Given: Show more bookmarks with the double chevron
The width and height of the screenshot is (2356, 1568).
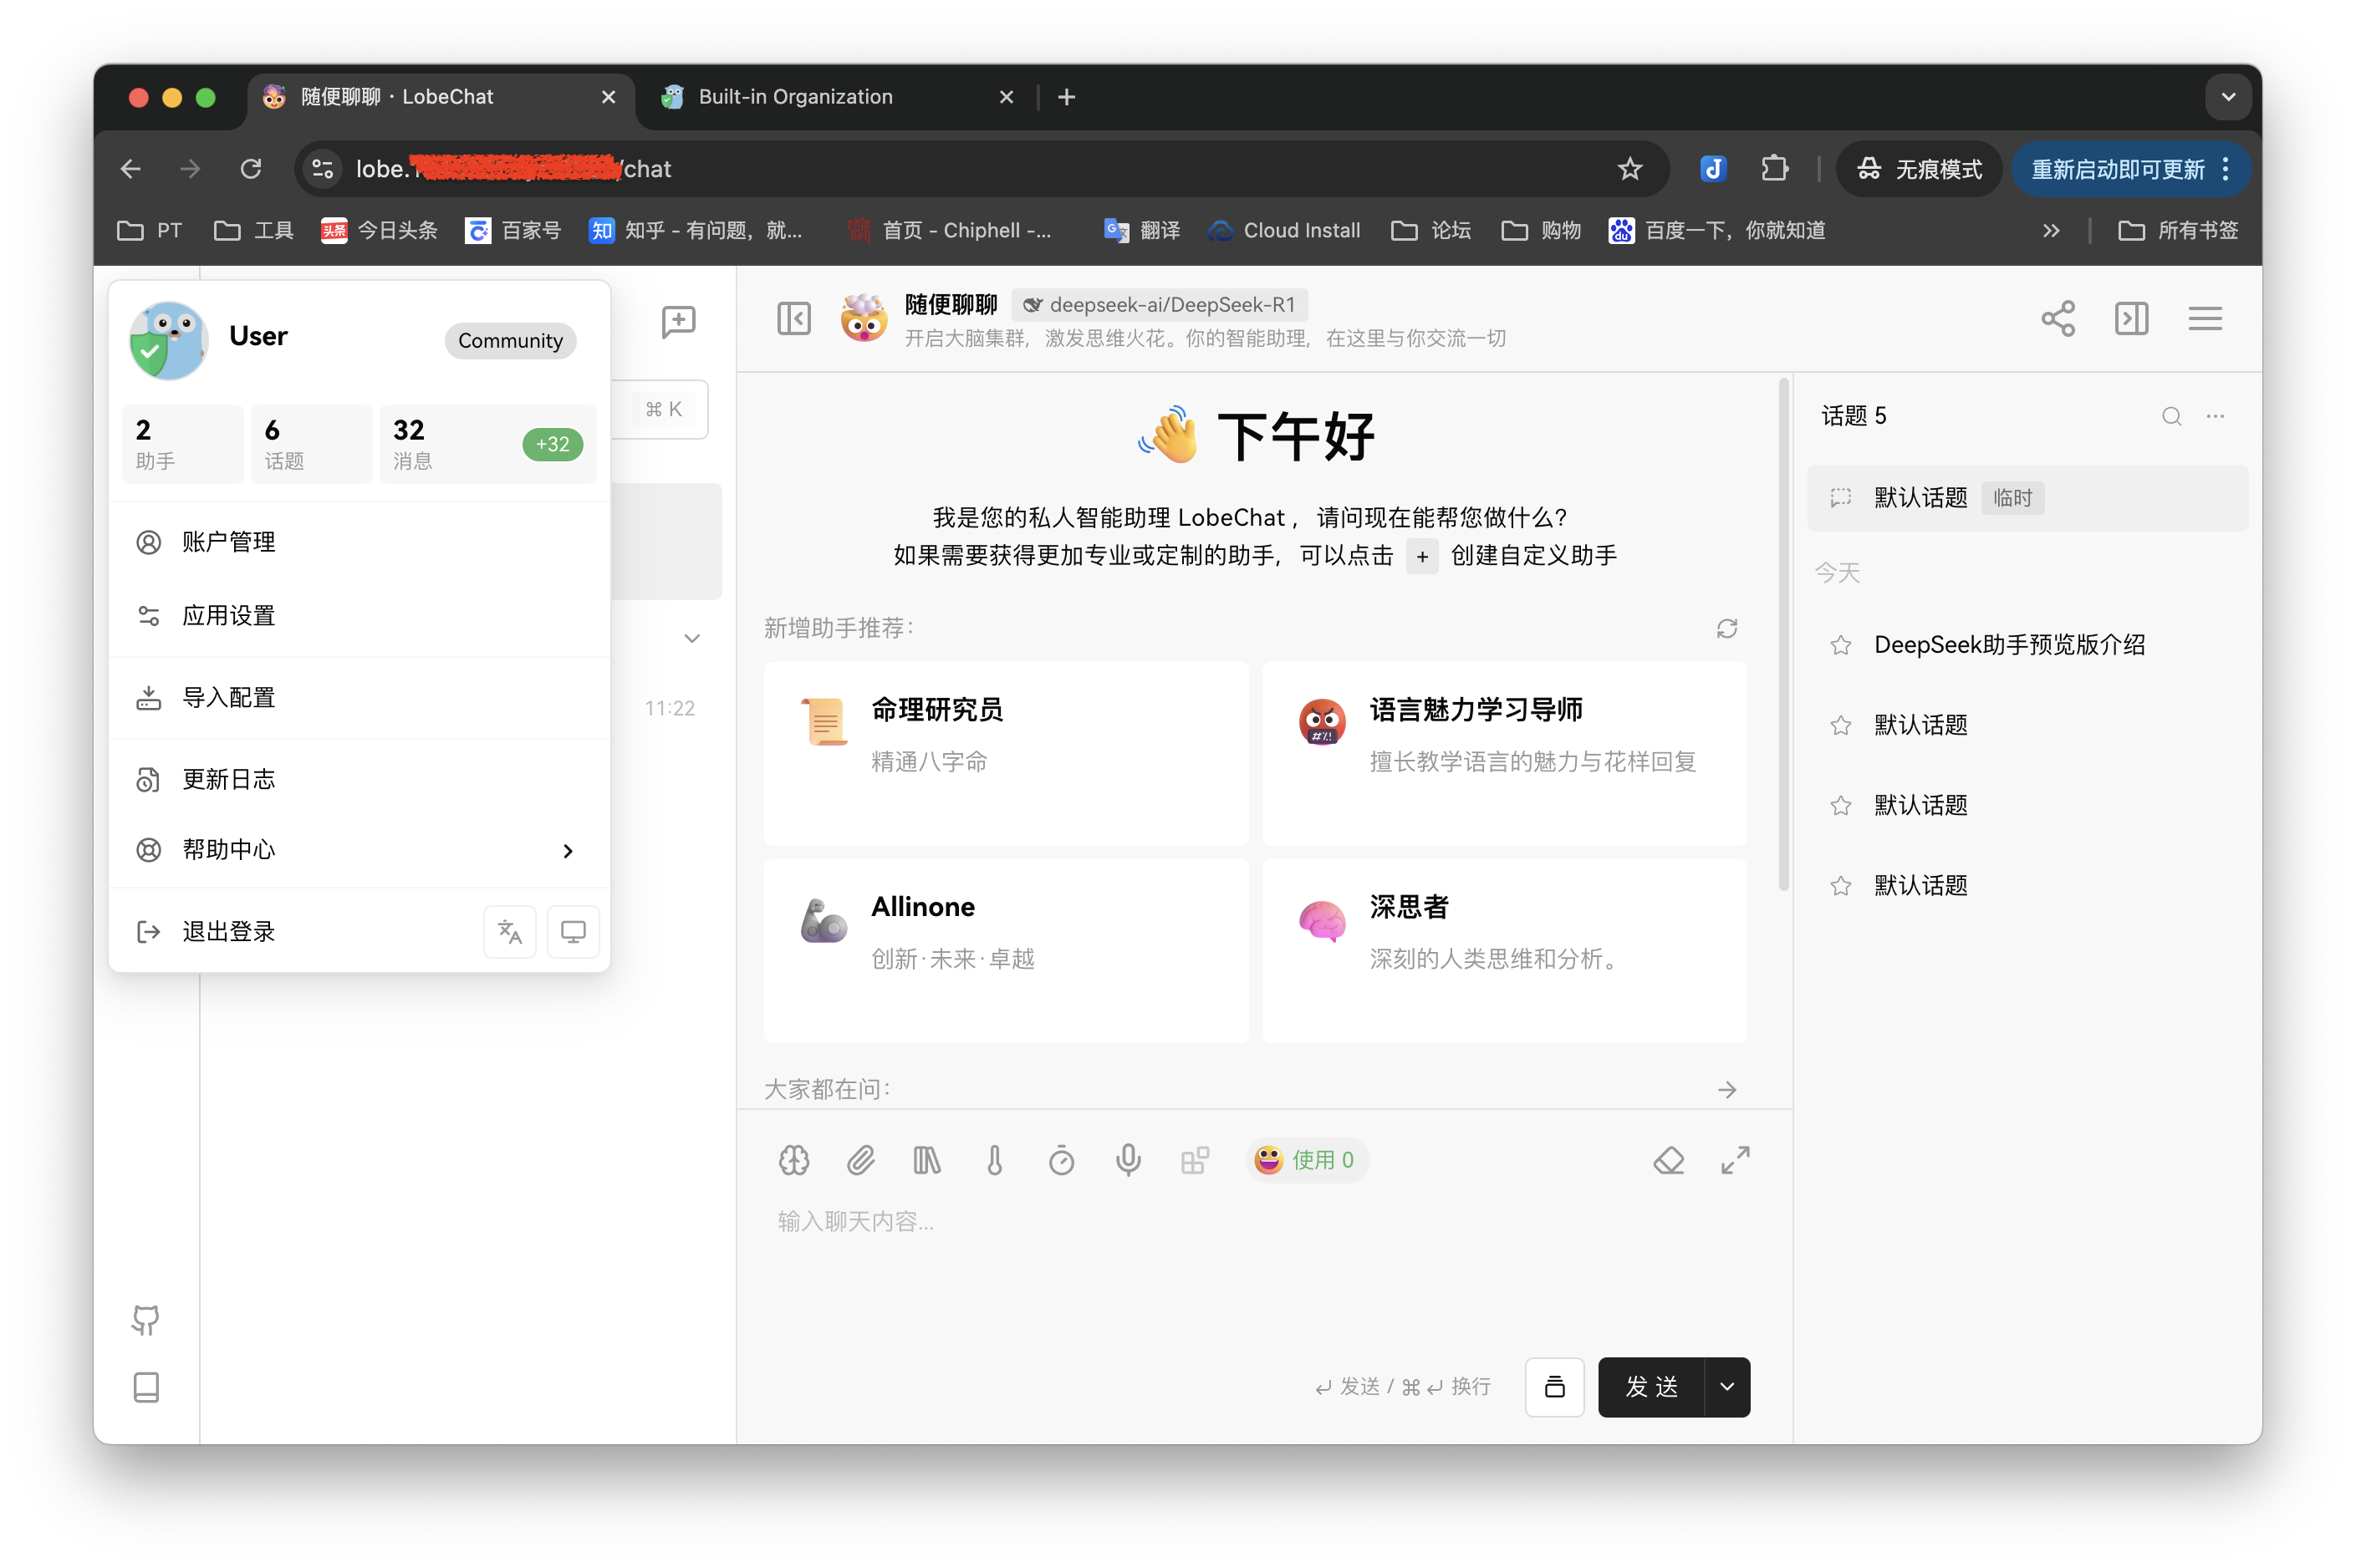Looking at the screenshot, I should [2050, 230].
